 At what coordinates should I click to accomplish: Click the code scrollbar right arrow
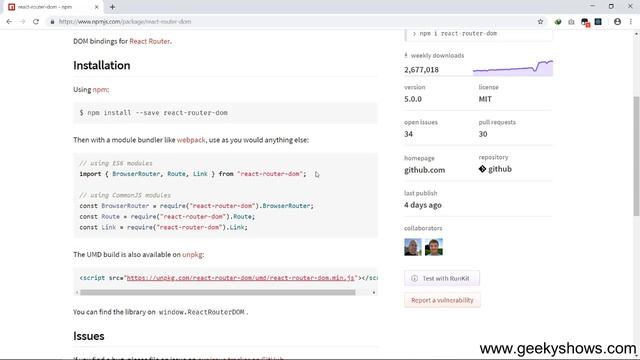374,292
